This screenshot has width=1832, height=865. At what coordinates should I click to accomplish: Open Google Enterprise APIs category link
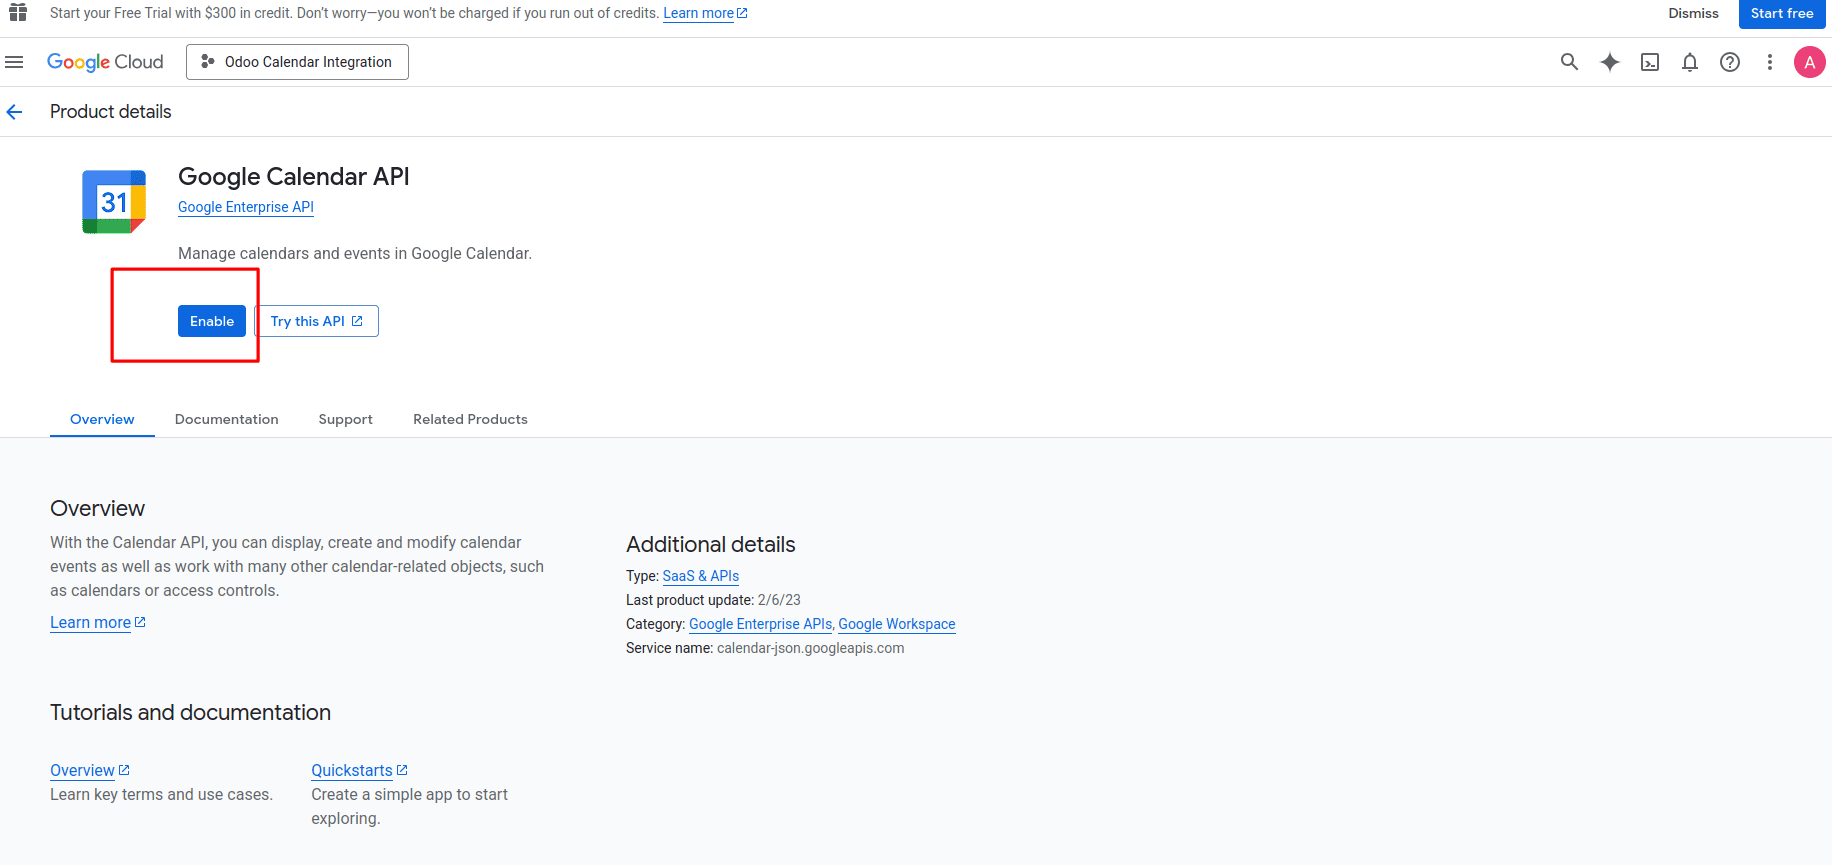(760, 624)
